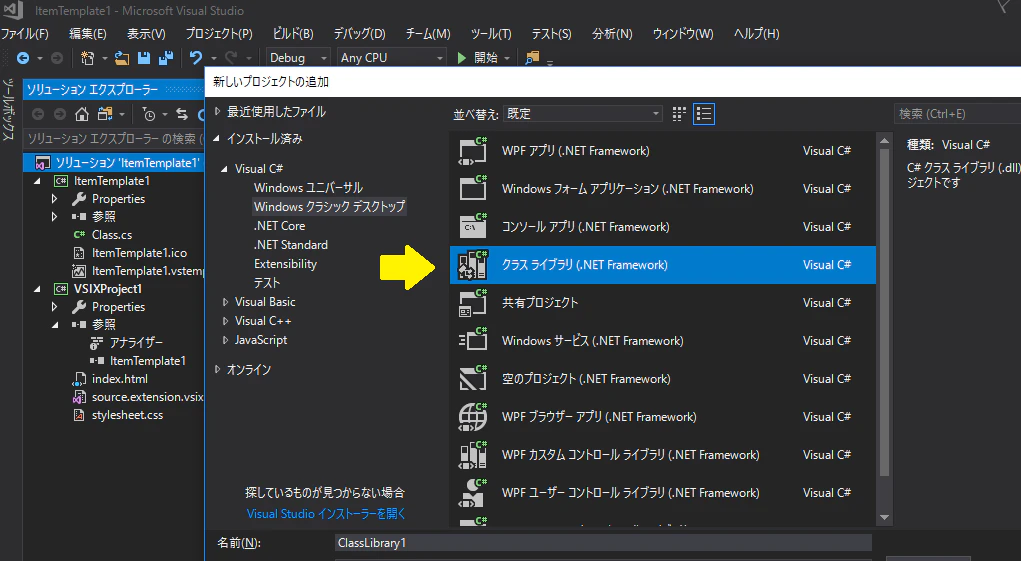Collapse the VSIXProject1 project node
The height and width of the screenshot is (561, 1021).
coord(37,289)
